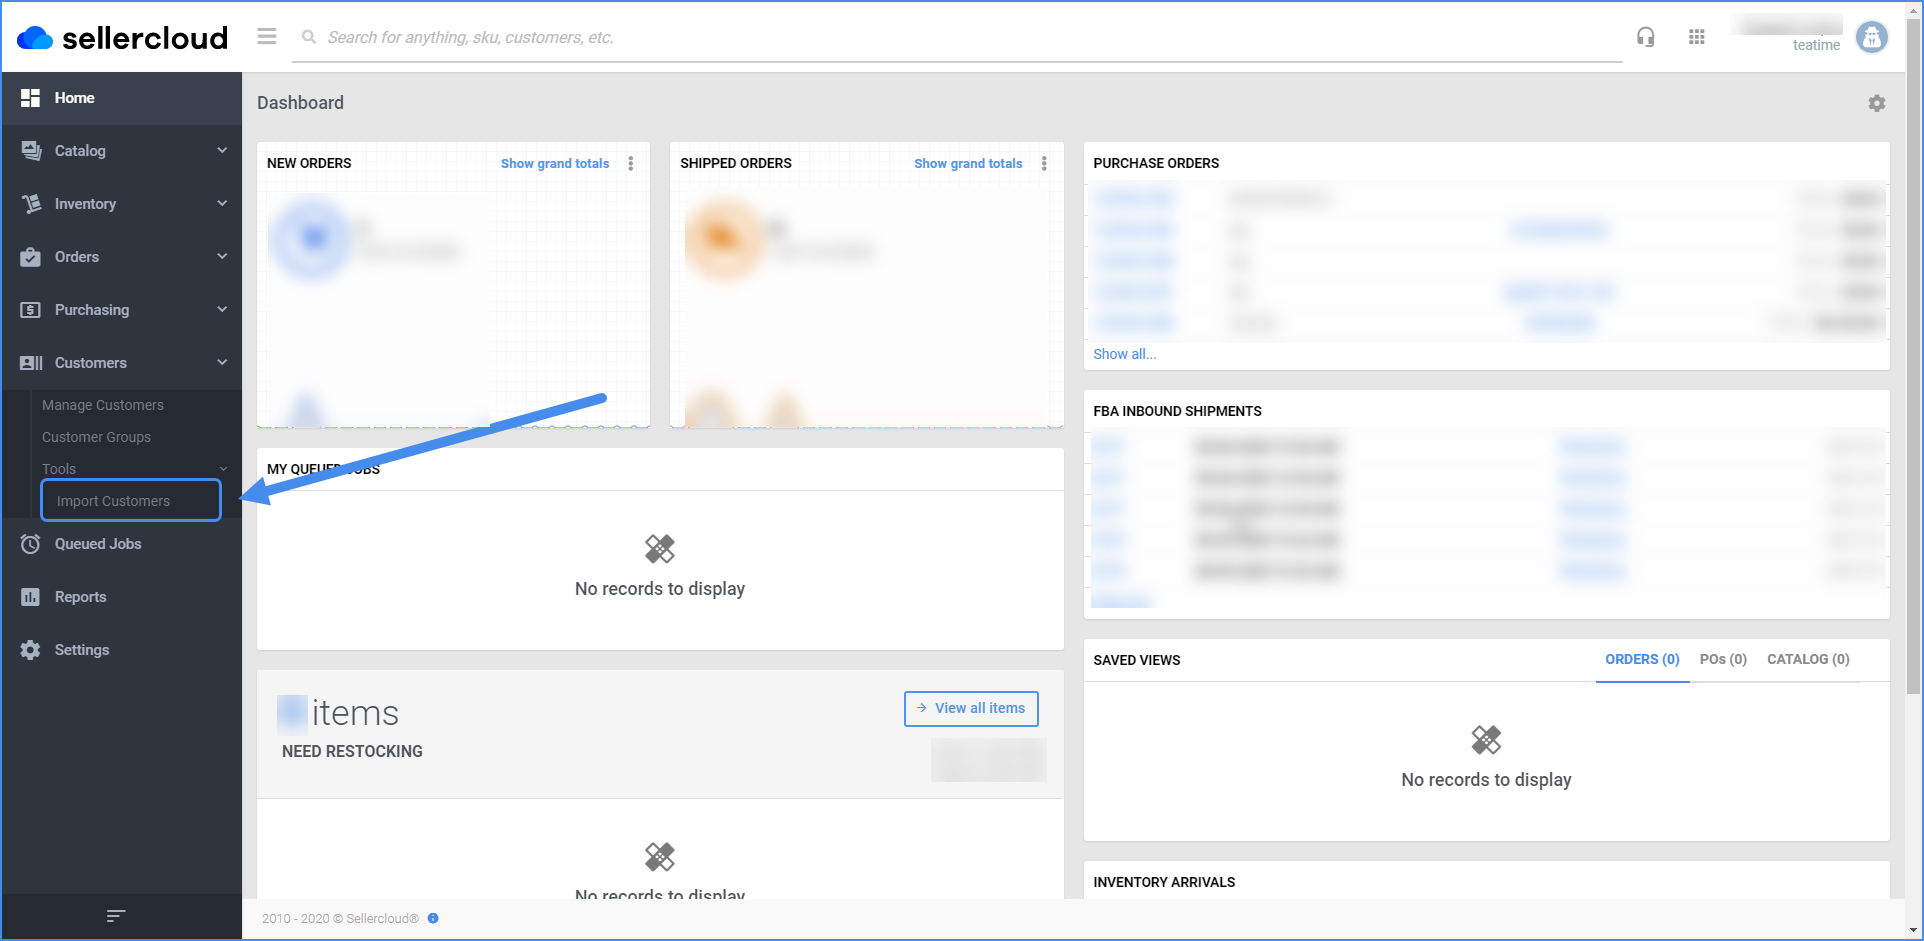Image resolution: width=1924 pixels, height=941 pixels.
Task: Click NEED RESTOCKING label
Action: click(x=352, y=751)
